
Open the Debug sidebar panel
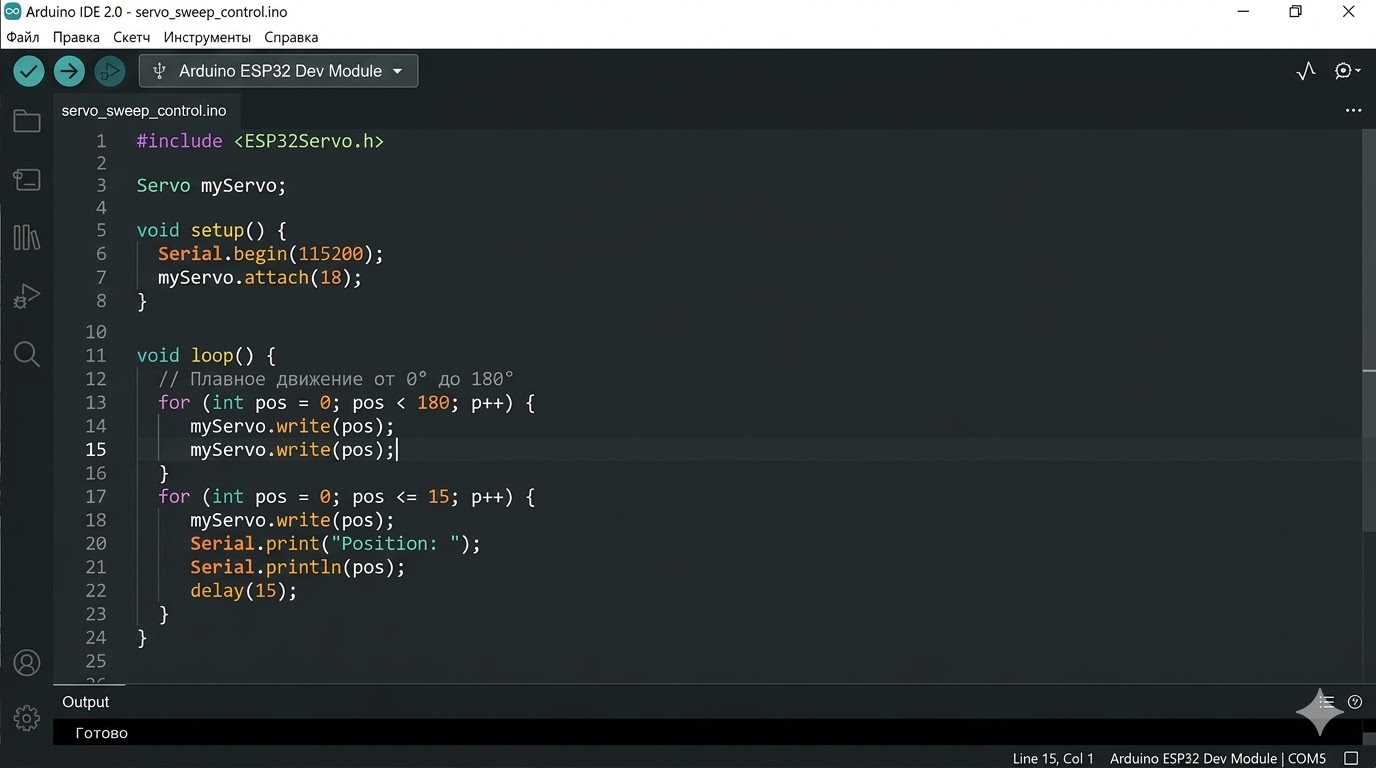coord(26,295)
